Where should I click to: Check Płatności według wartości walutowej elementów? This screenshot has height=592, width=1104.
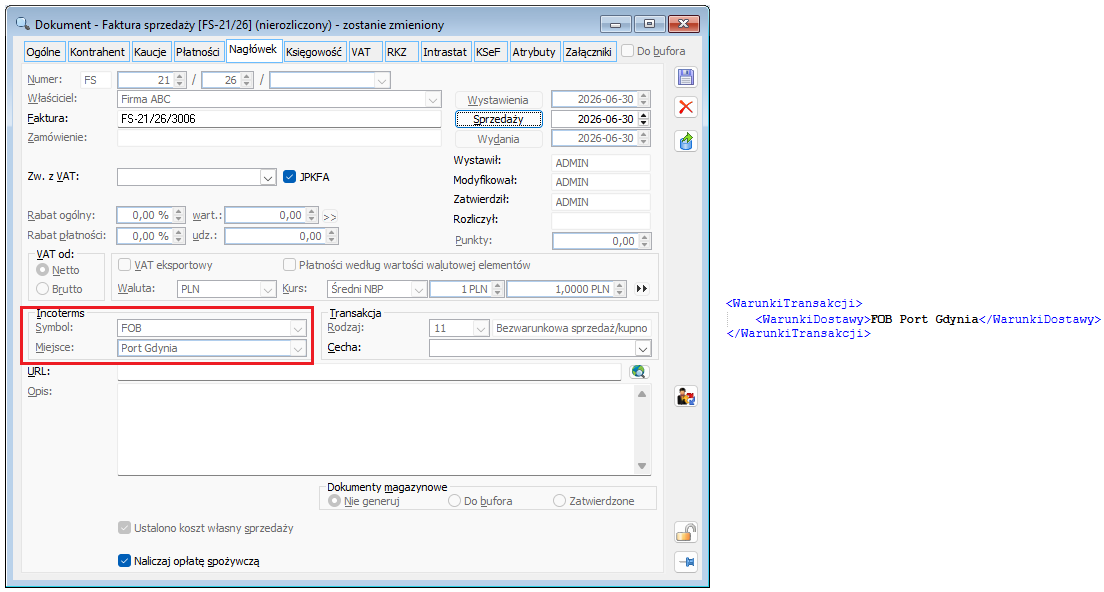(x=289, y=265)
